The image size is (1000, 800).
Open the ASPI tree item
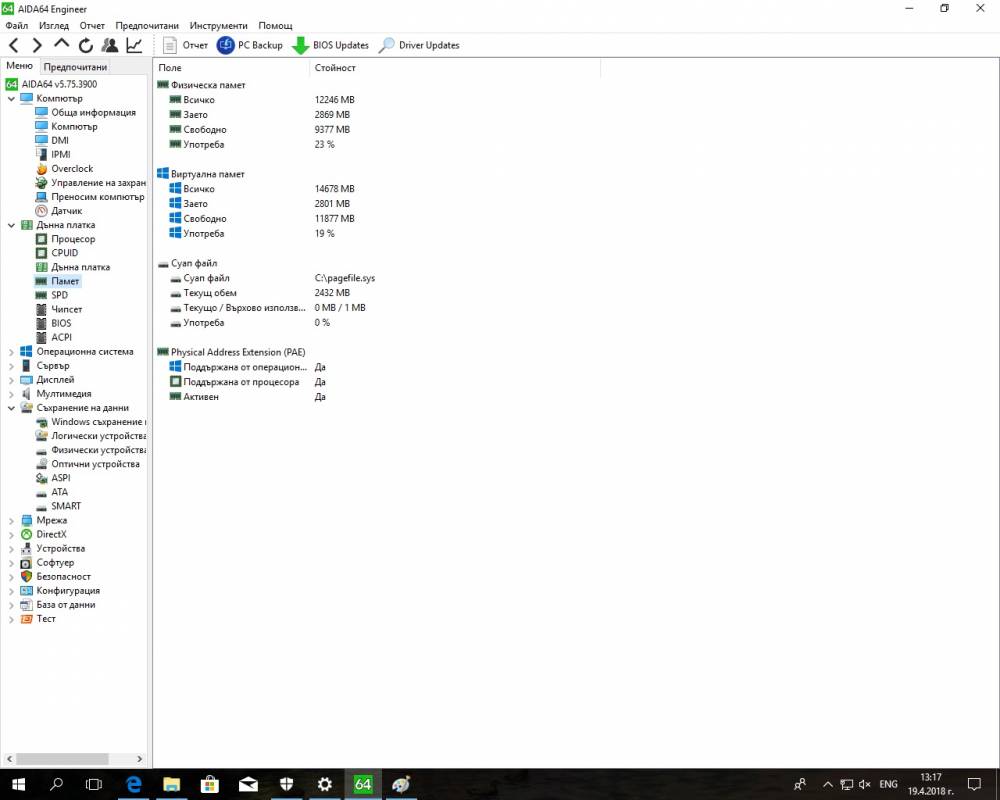[53, 478]
